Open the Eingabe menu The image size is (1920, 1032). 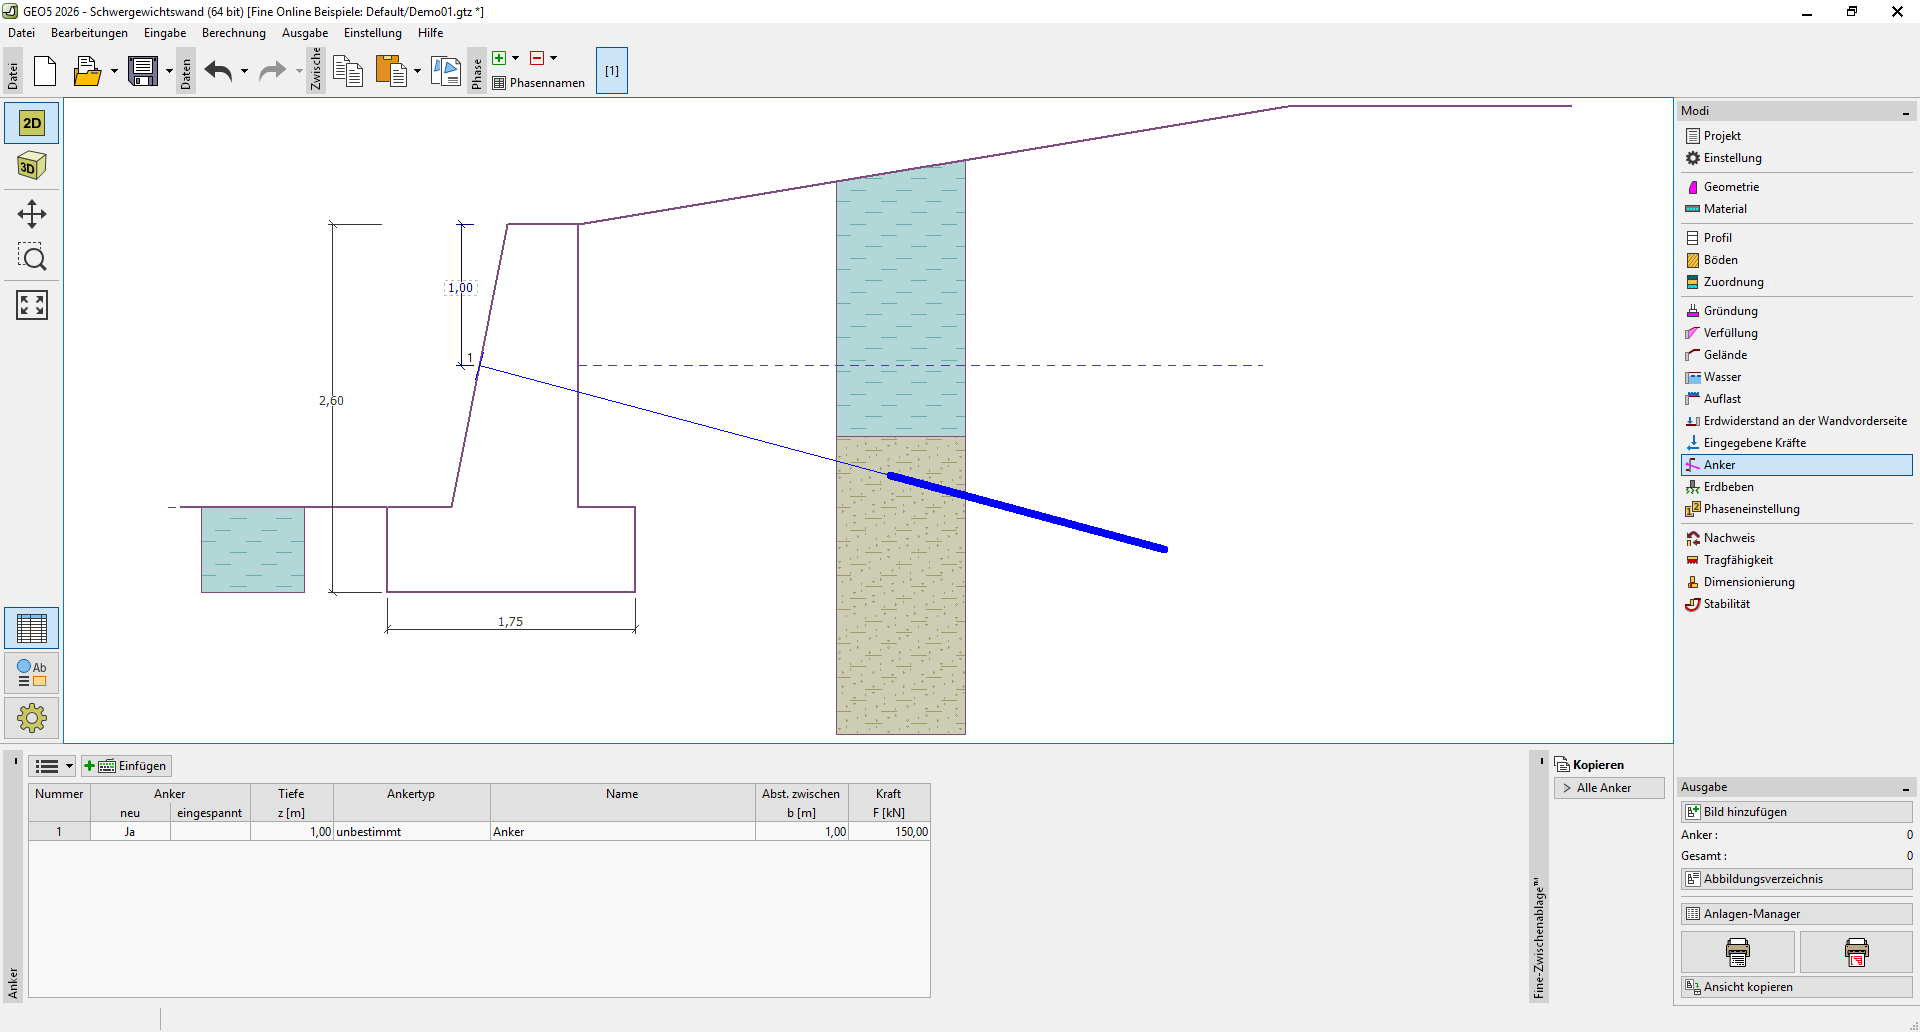coord(165,33)
